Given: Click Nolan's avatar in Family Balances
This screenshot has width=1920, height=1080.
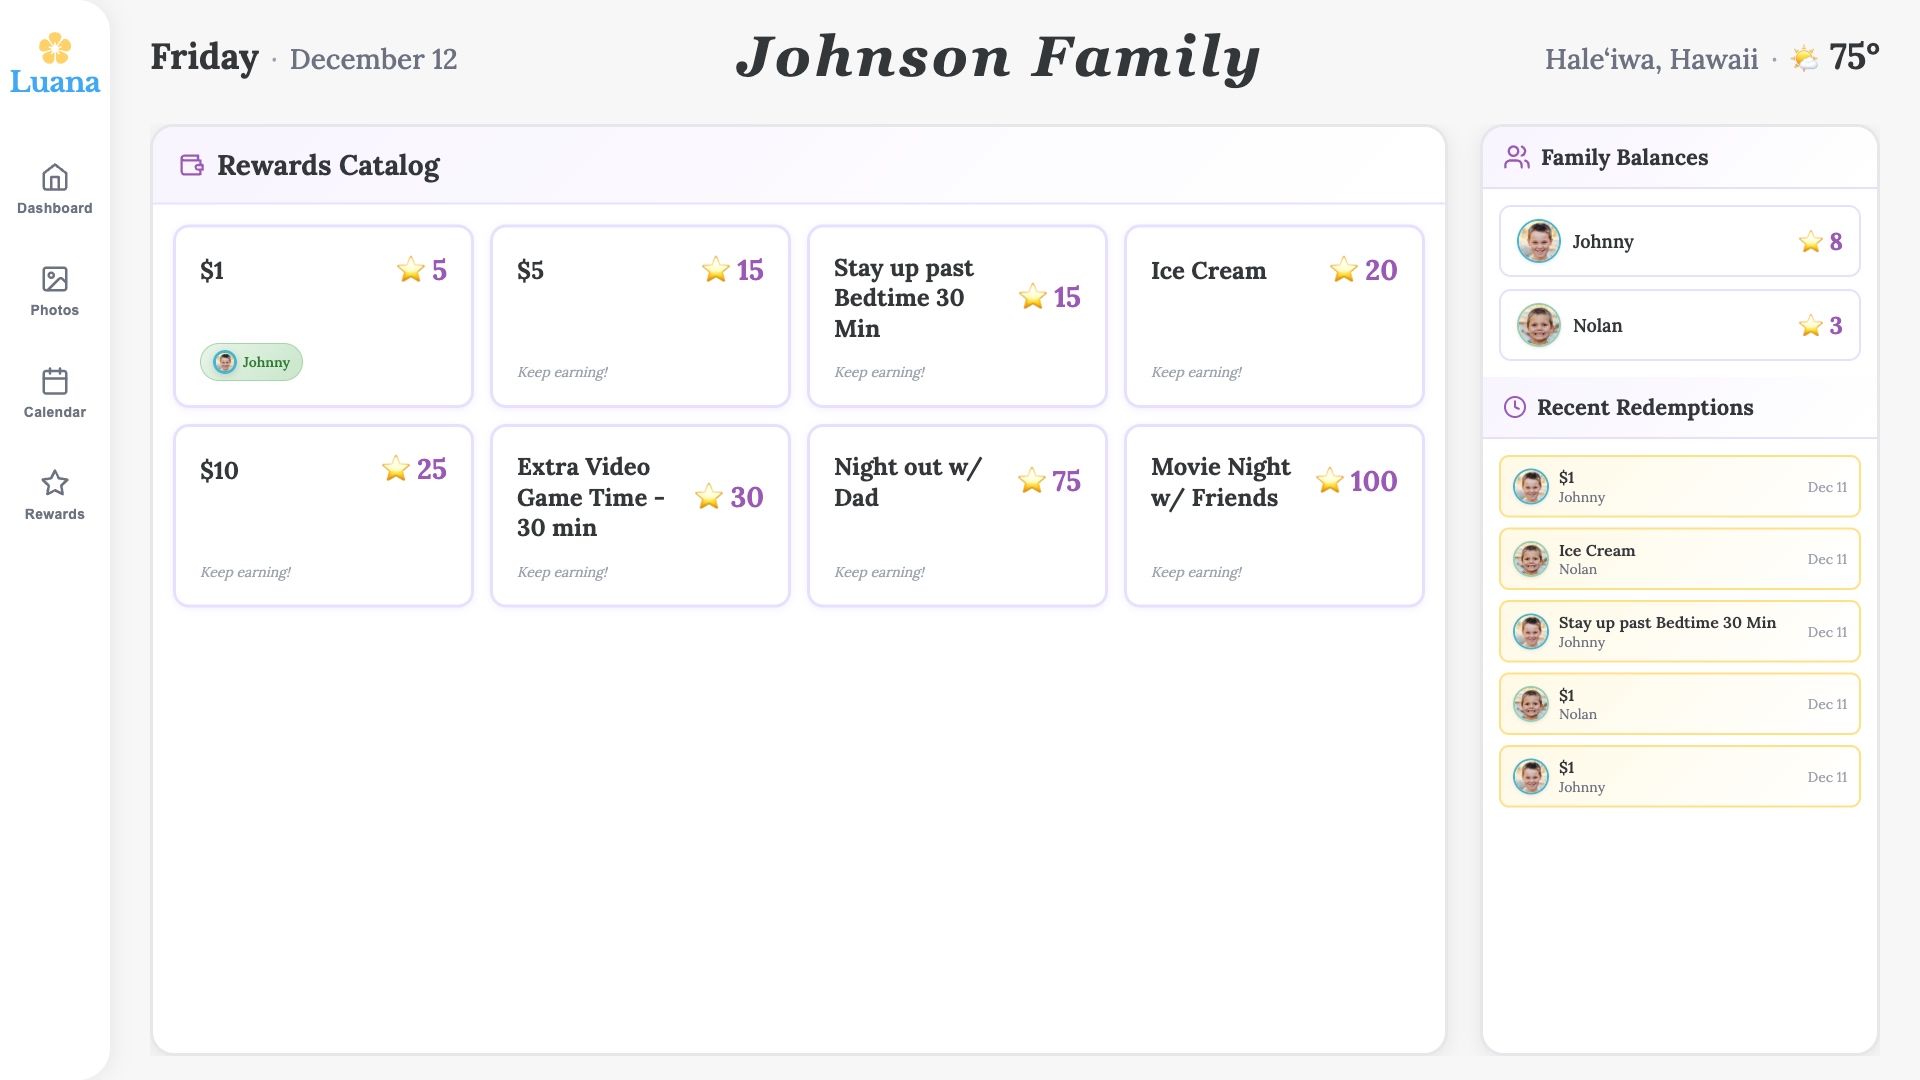Looking at the screenshot, I should (x=1538, y=325).
